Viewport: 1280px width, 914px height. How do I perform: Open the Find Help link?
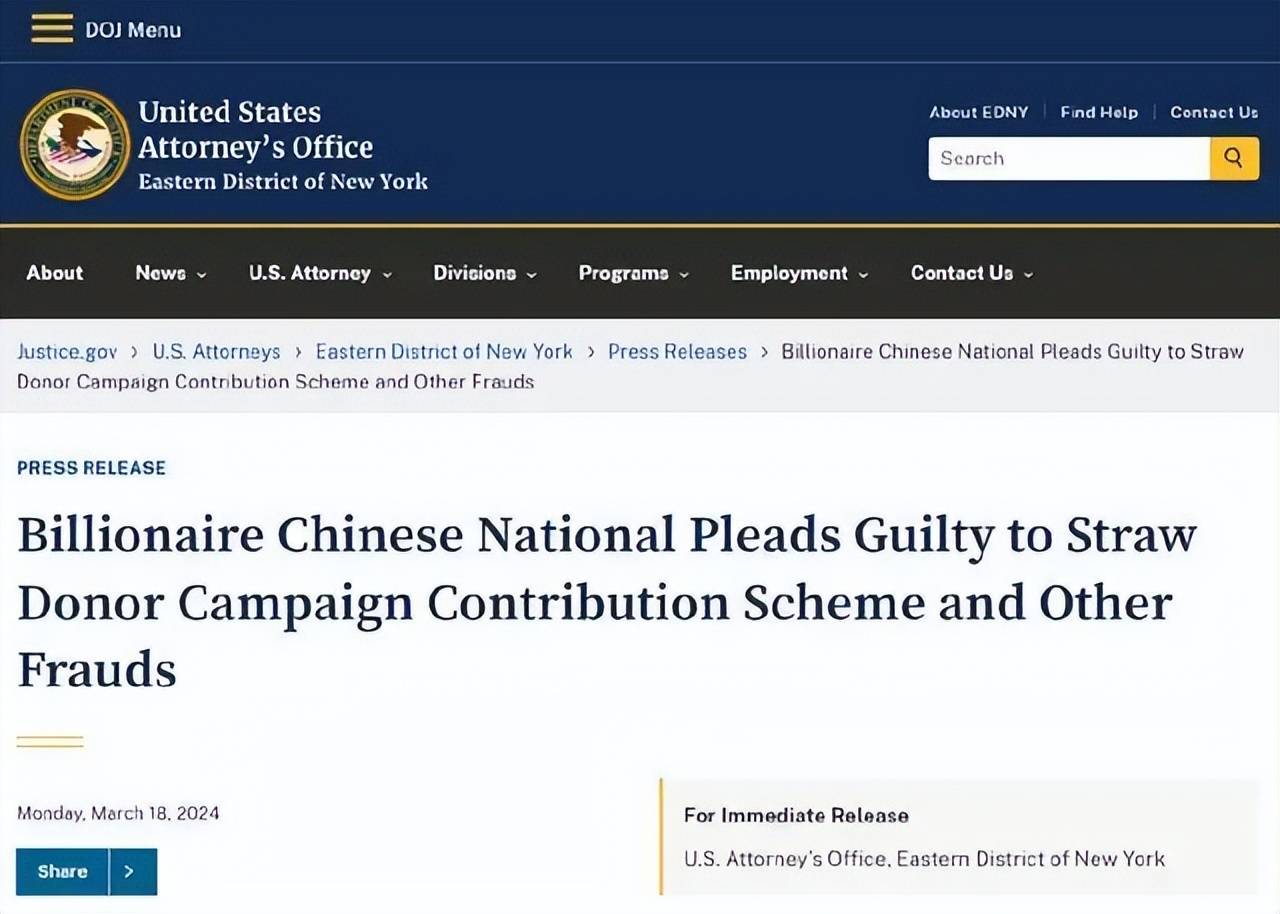[x=1099, y=112]
